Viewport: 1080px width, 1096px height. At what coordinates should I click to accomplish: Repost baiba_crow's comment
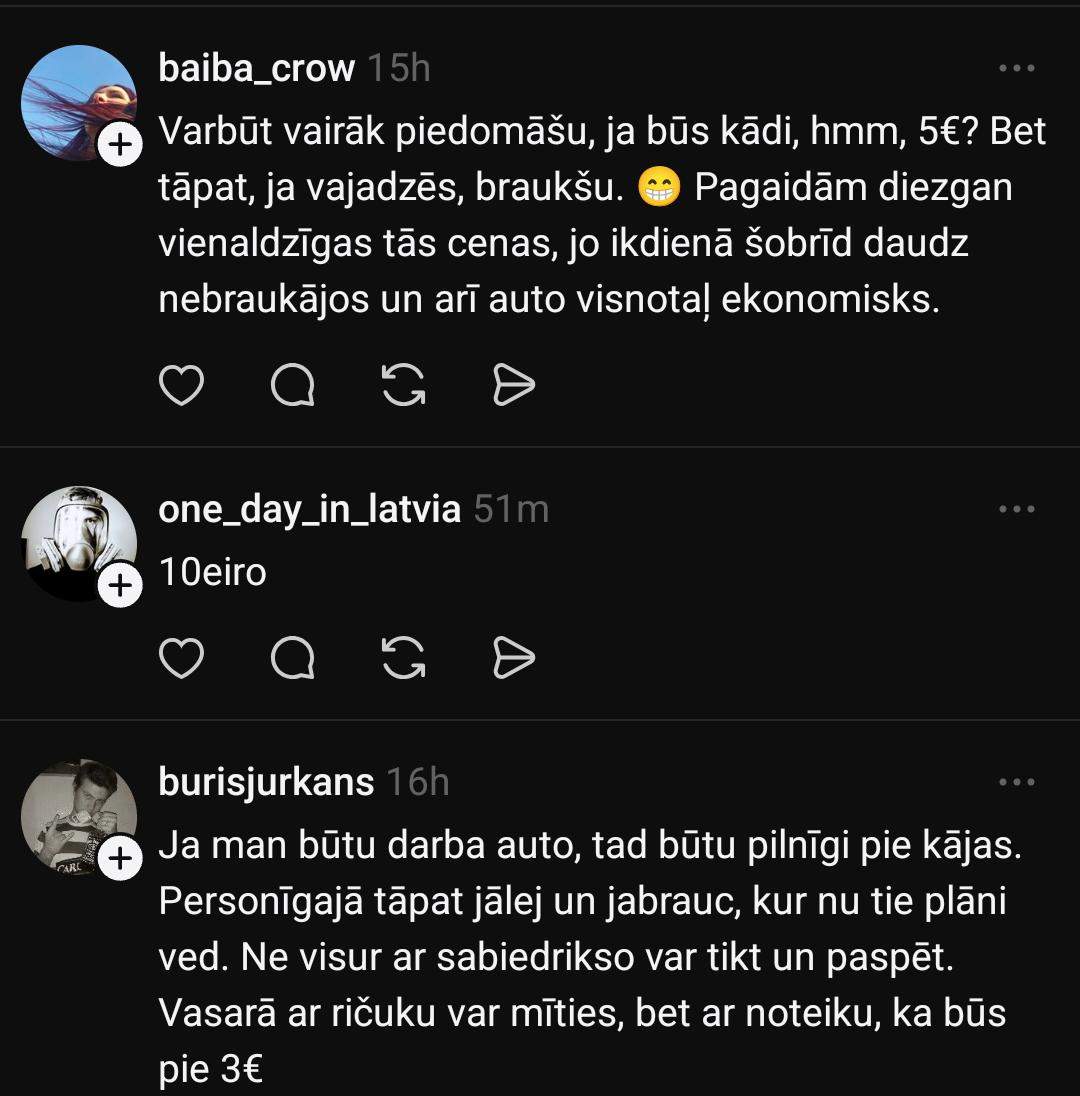pos(404,385)
